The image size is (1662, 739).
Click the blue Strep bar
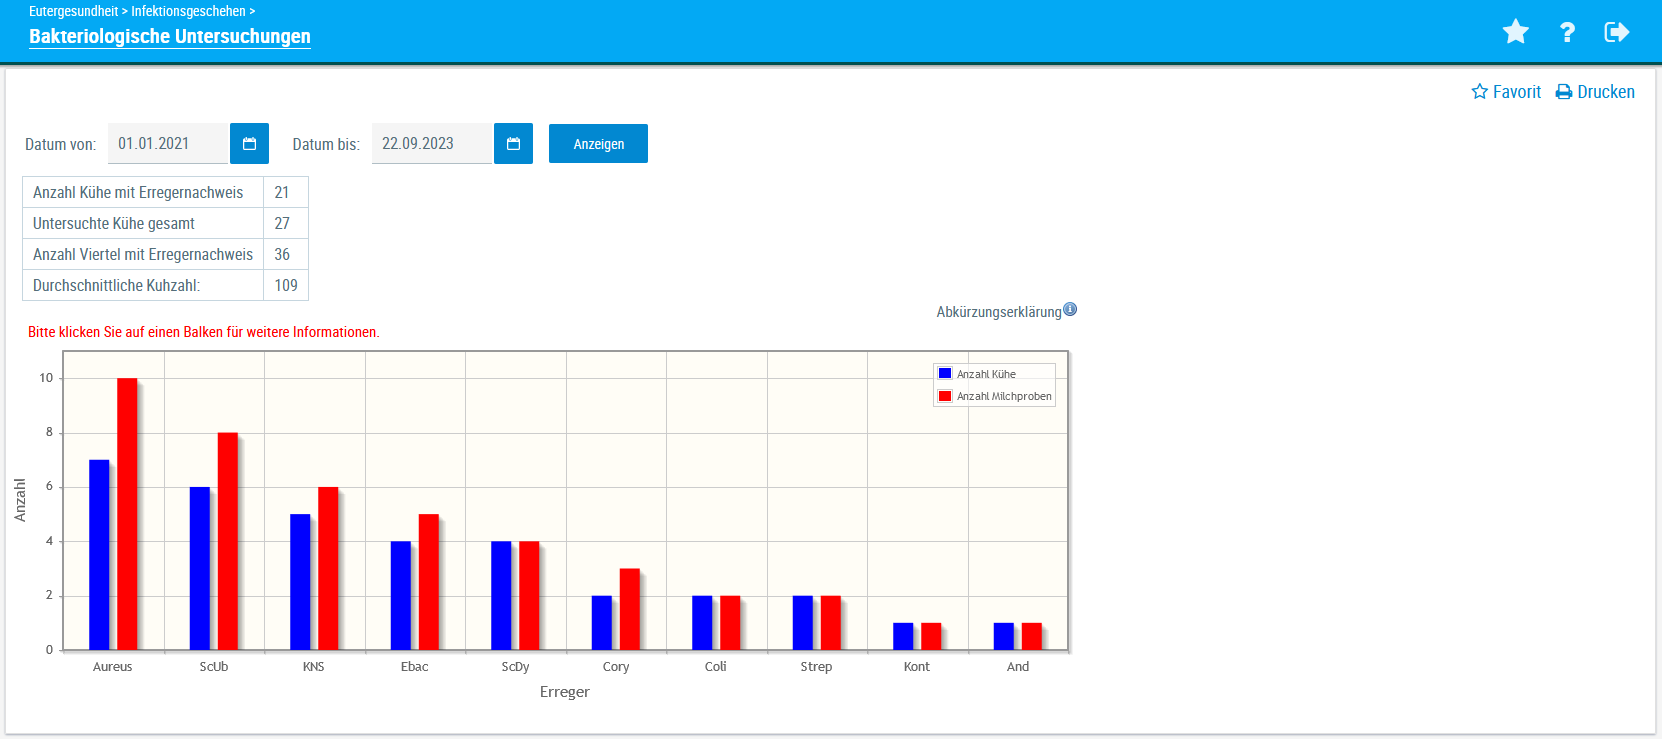[803, 622]
